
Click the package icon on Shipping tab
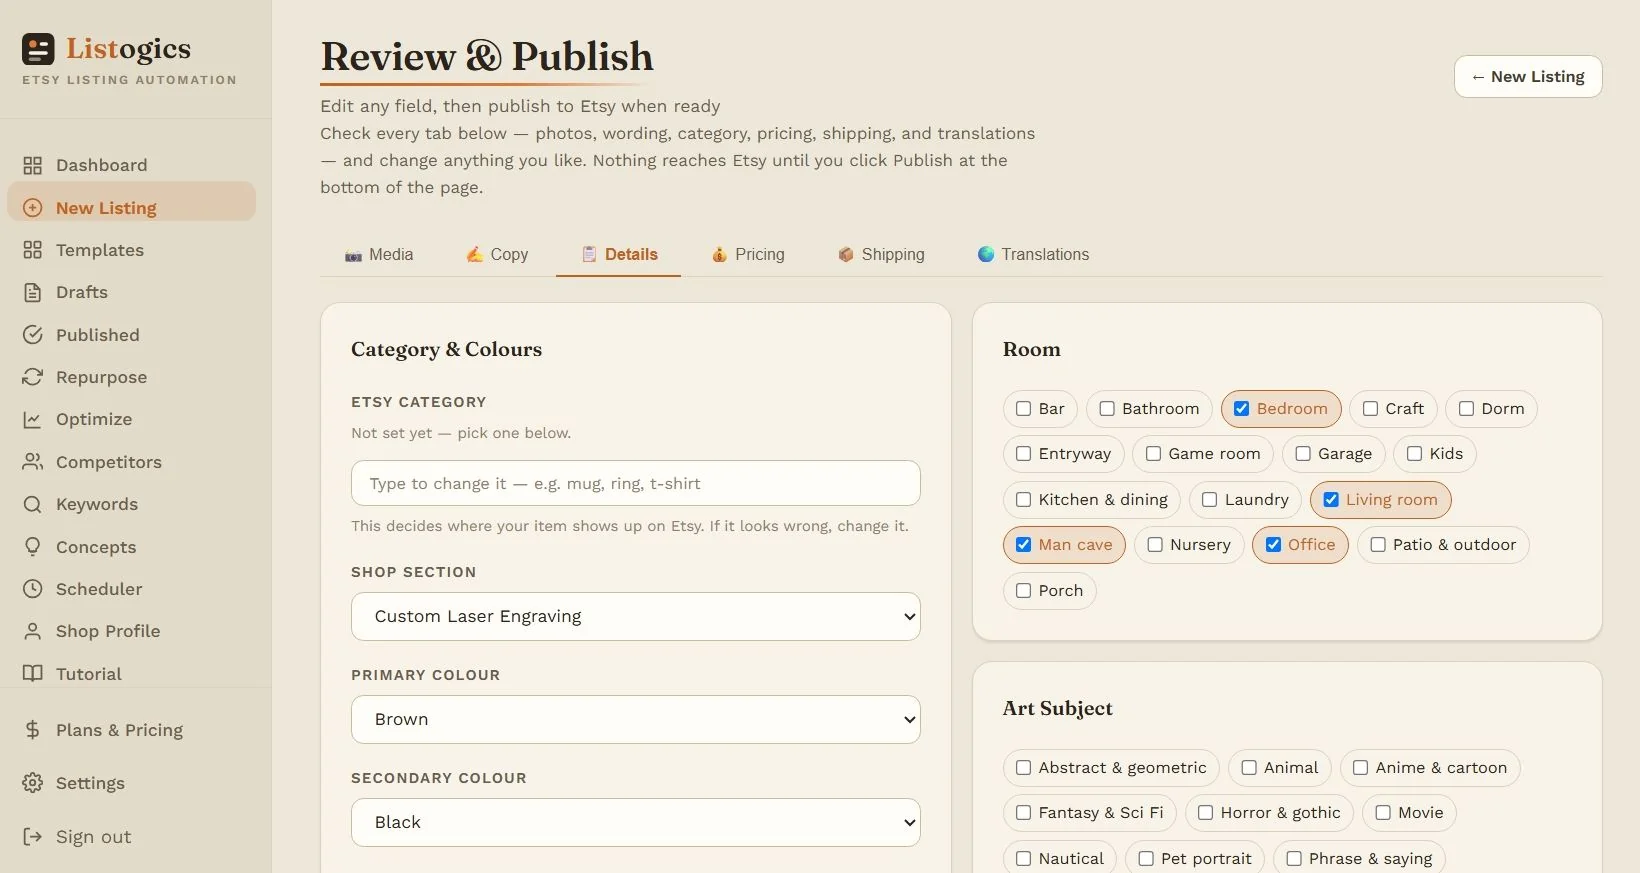coord(846,255)
